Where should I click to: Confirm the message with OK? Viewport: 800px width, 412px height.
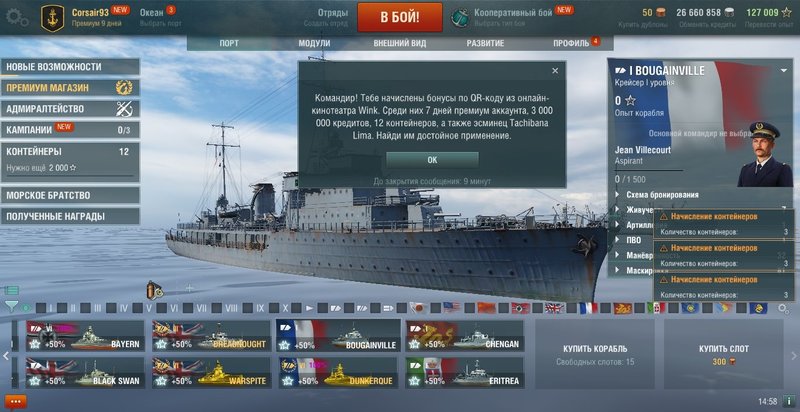[x=432, y=160]
